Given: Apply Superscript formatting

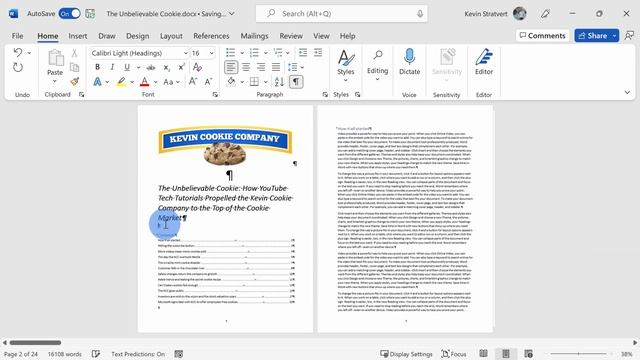Looking at the screenshot, I should coord(182,67).
